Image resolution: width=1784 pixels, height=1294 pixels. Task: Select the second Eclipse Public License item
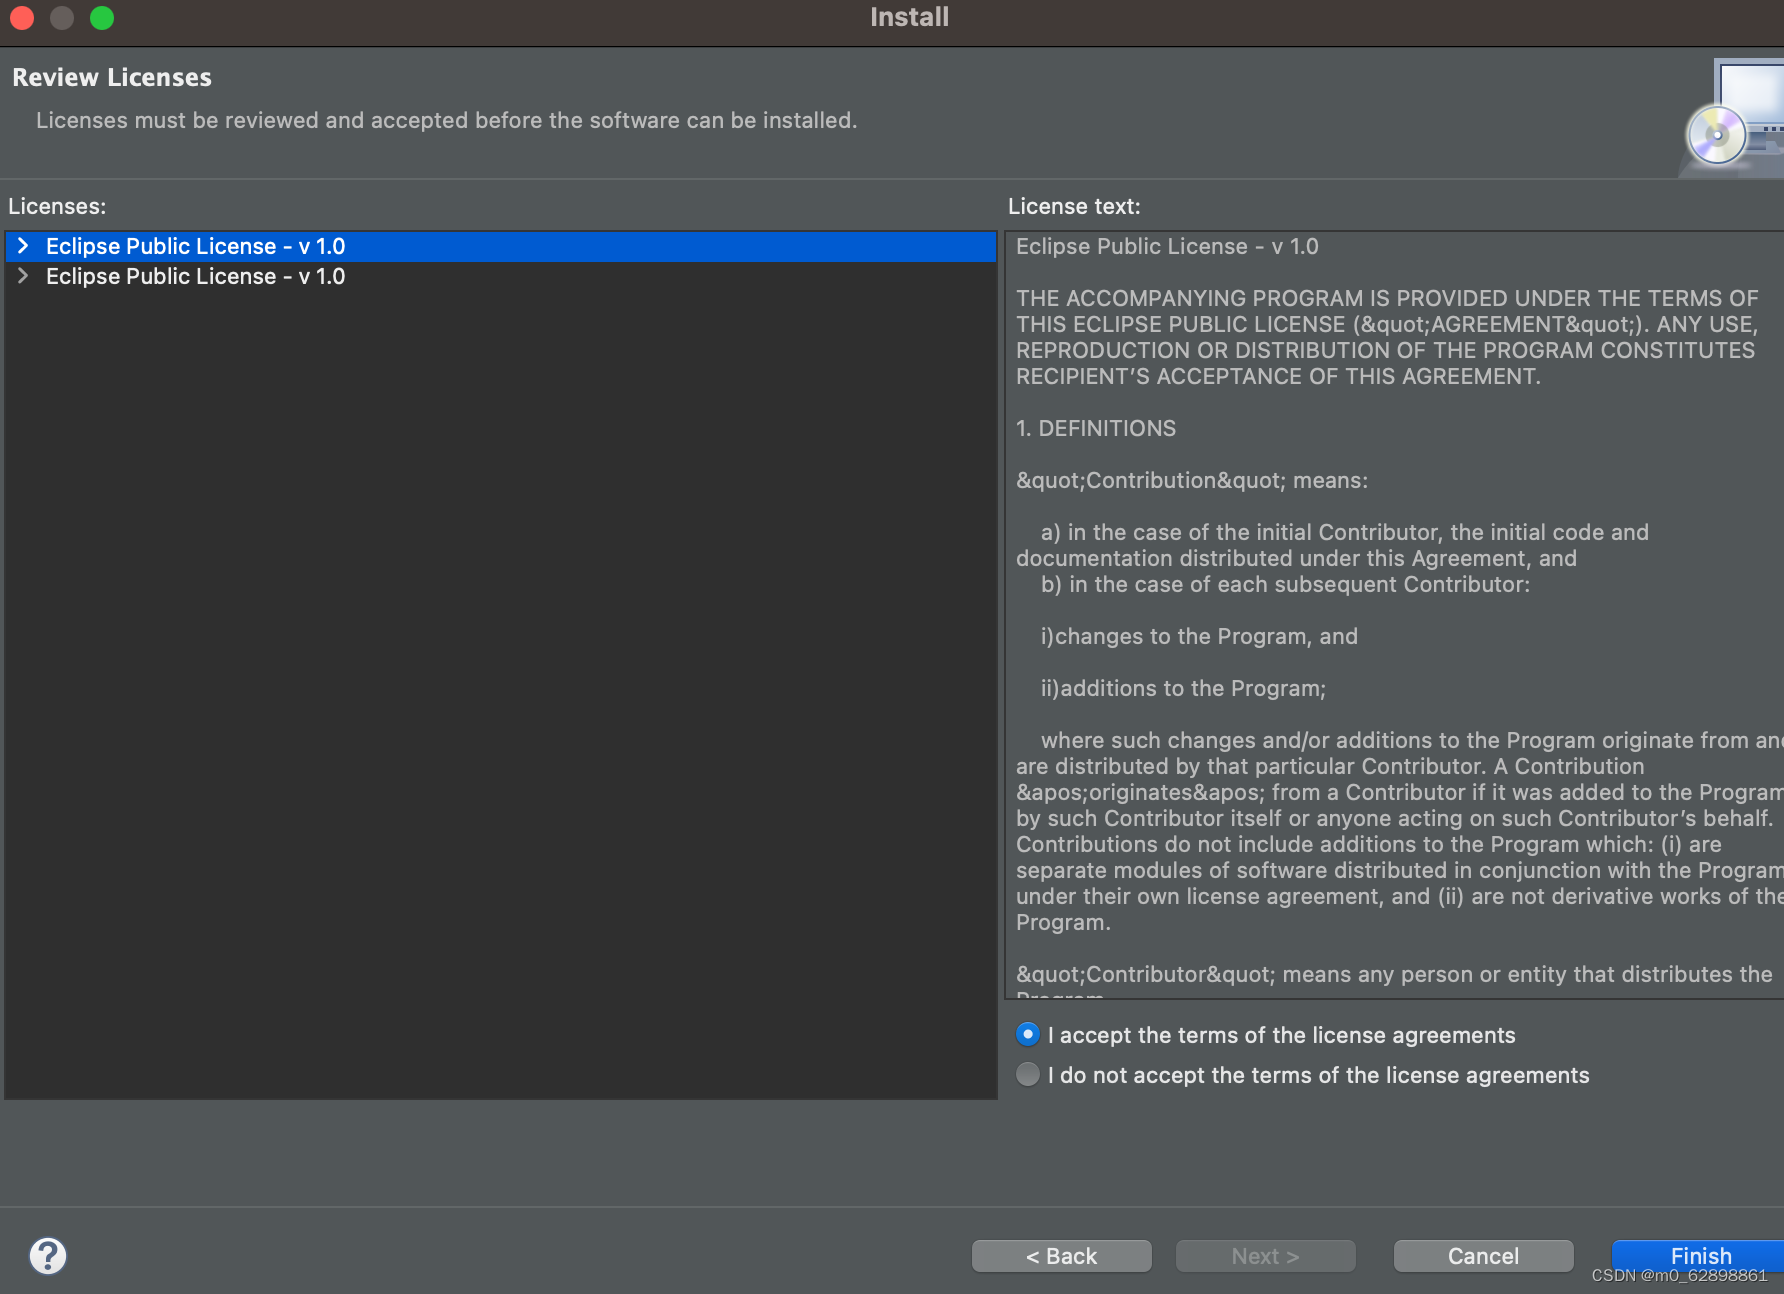194,276
